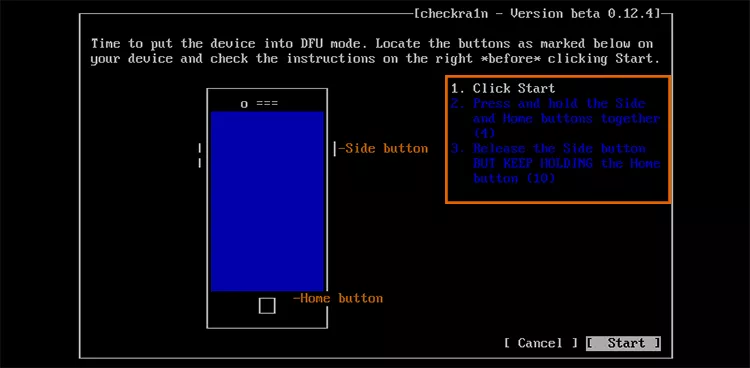
Task: Click the Cancel button
Action: point(540,343)
